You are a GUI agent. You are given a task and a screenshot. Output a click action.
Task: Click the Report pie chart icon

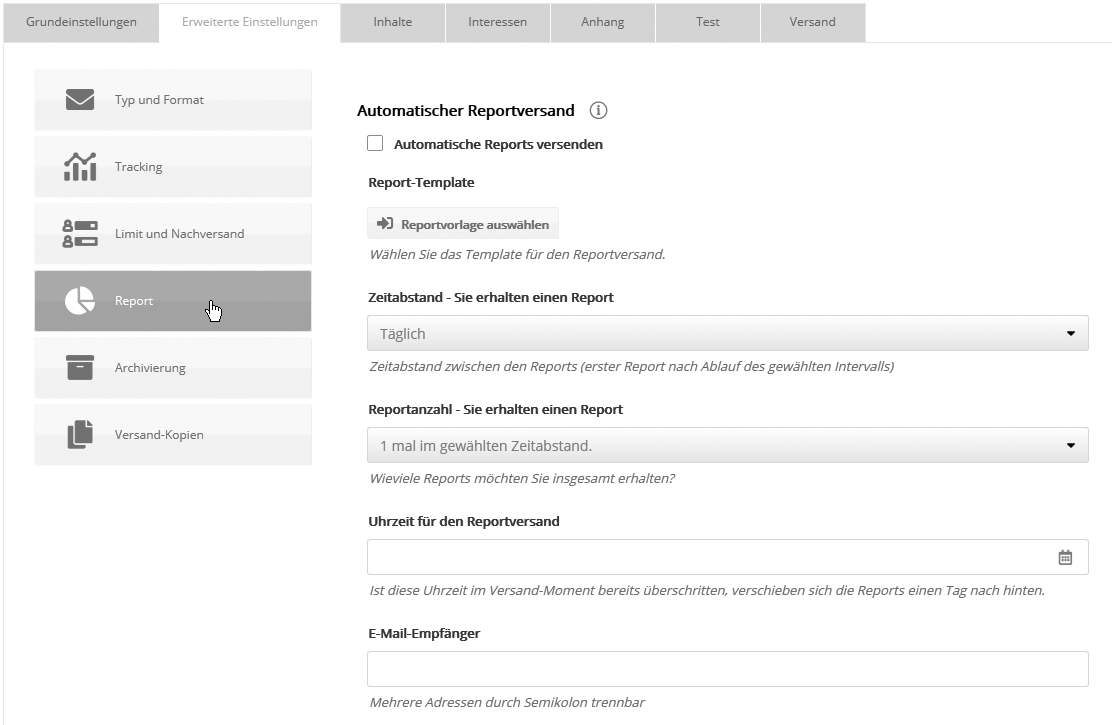pos(80,301)
